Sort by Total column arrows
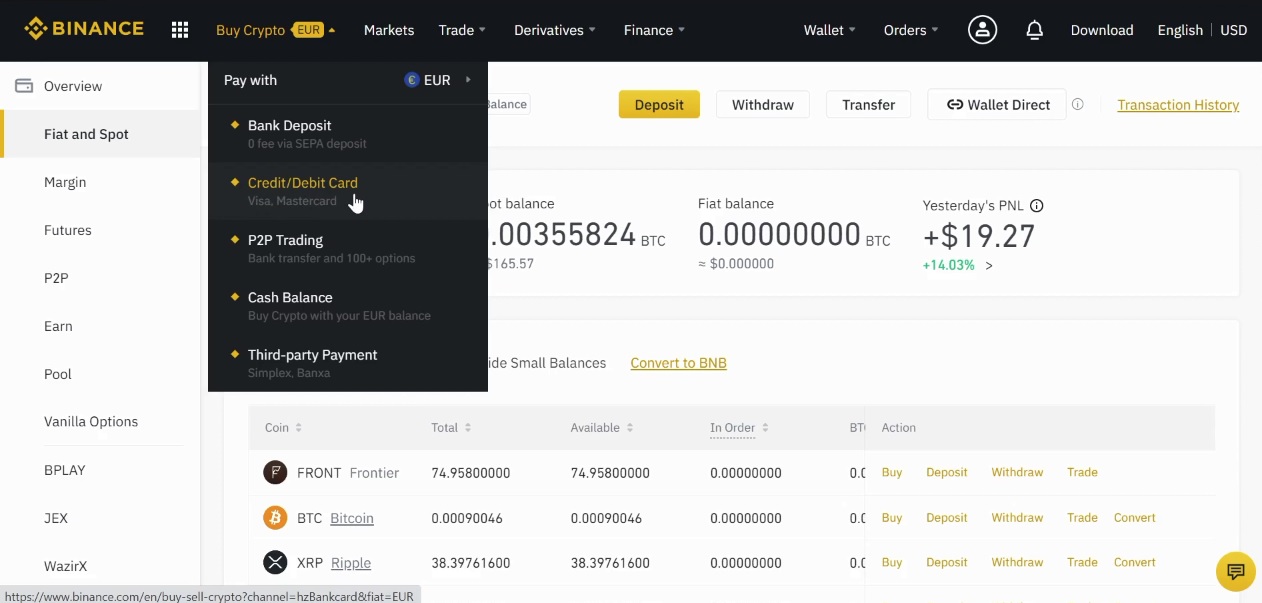 click(467, 427)
